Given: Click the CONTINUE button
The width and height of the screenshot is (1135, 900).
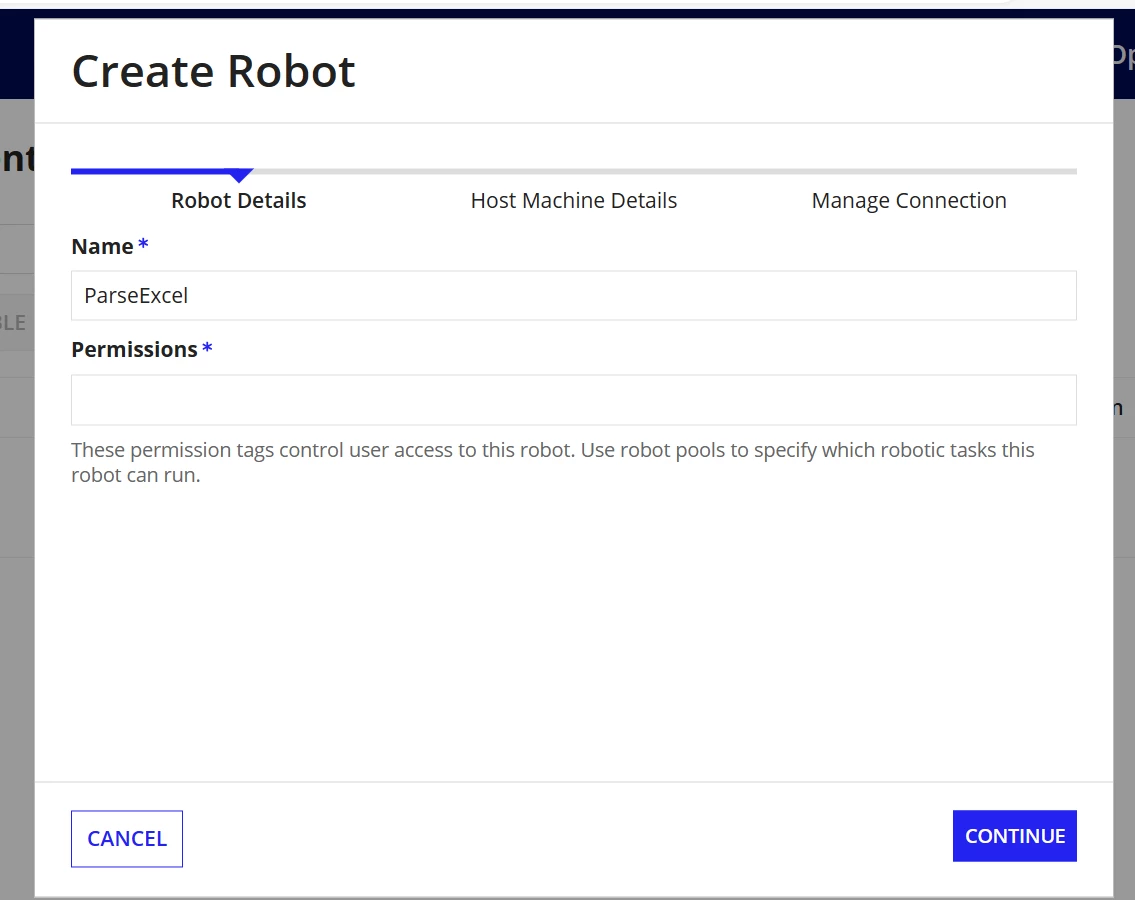Looking at the screenshot, I should pyautogui.click(x=1014, y=836).
